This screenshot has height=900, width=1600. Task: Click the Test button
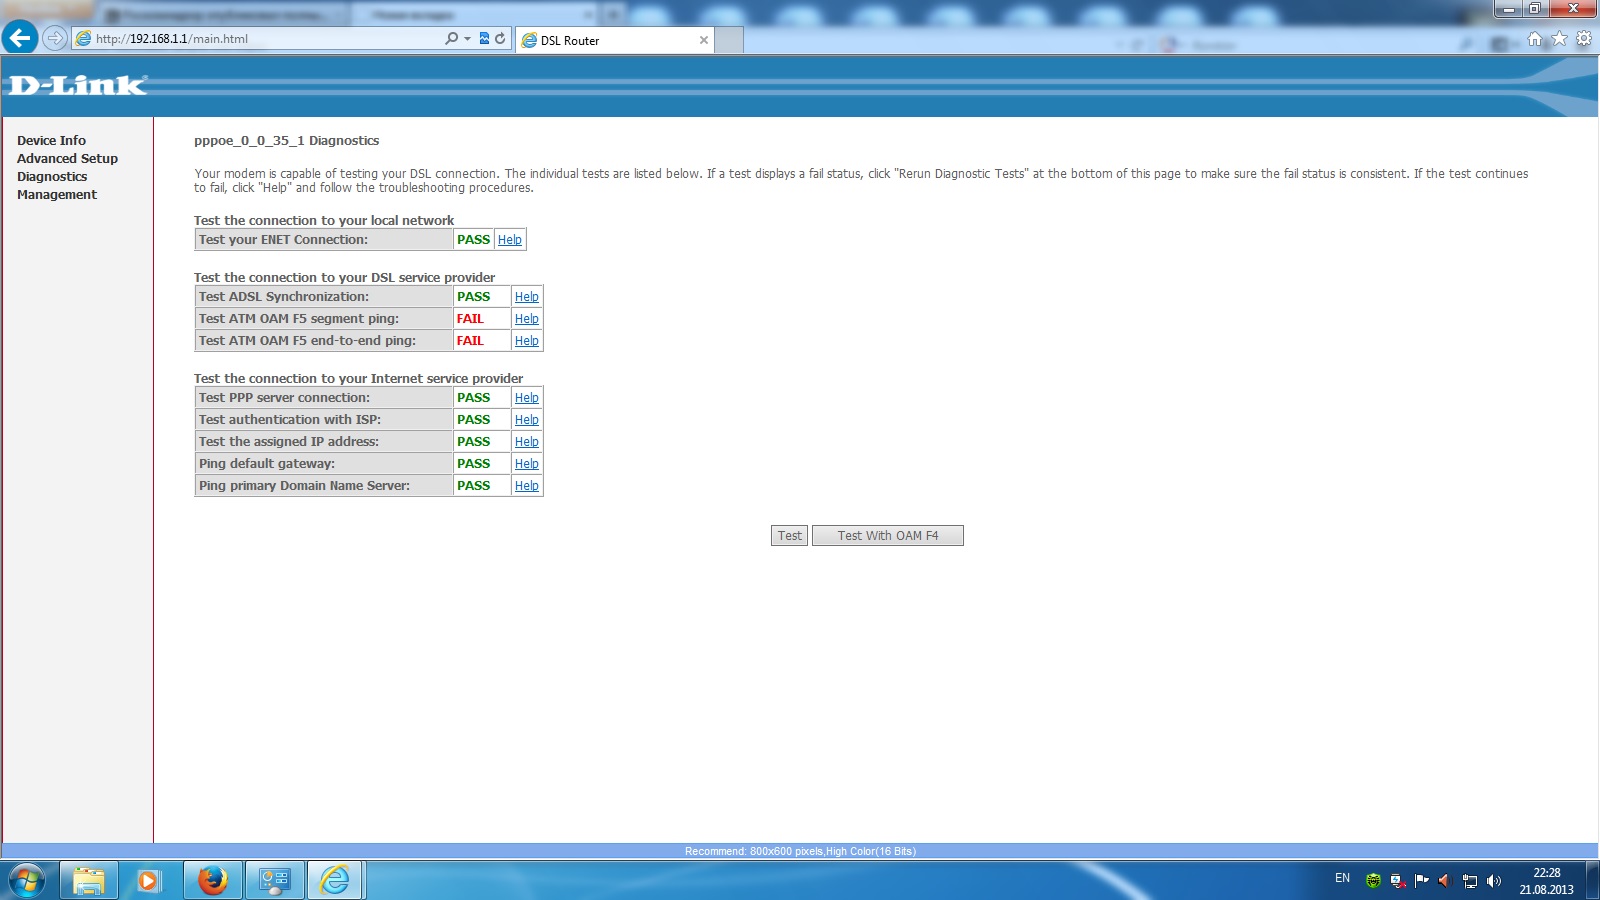point(789,536)
